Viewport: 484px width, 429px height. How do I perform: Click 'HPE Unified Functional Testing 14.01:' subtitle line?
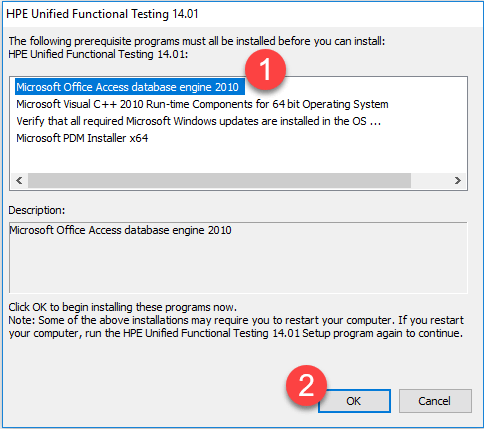tap(98, 54)
